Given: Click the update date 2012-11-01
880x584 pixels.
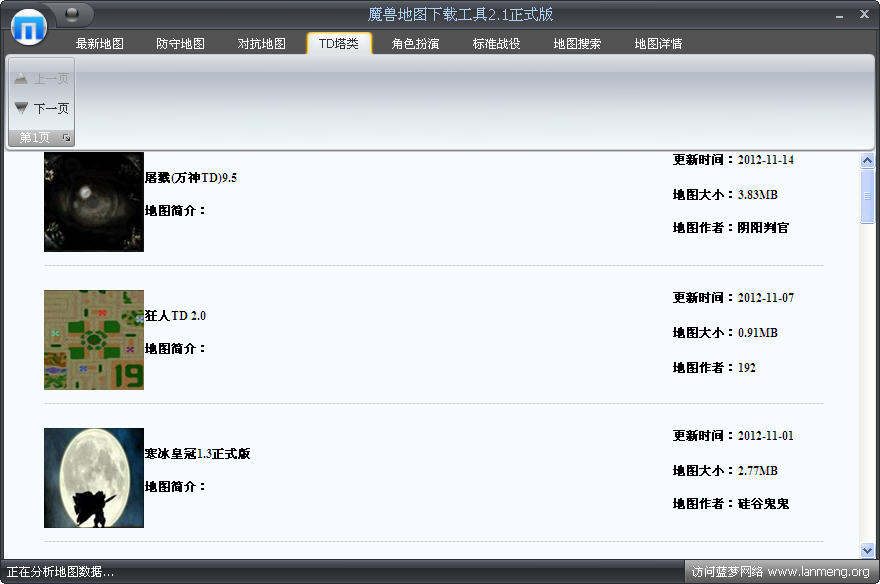Looking at the screenshot, I should tap(766, 436).
